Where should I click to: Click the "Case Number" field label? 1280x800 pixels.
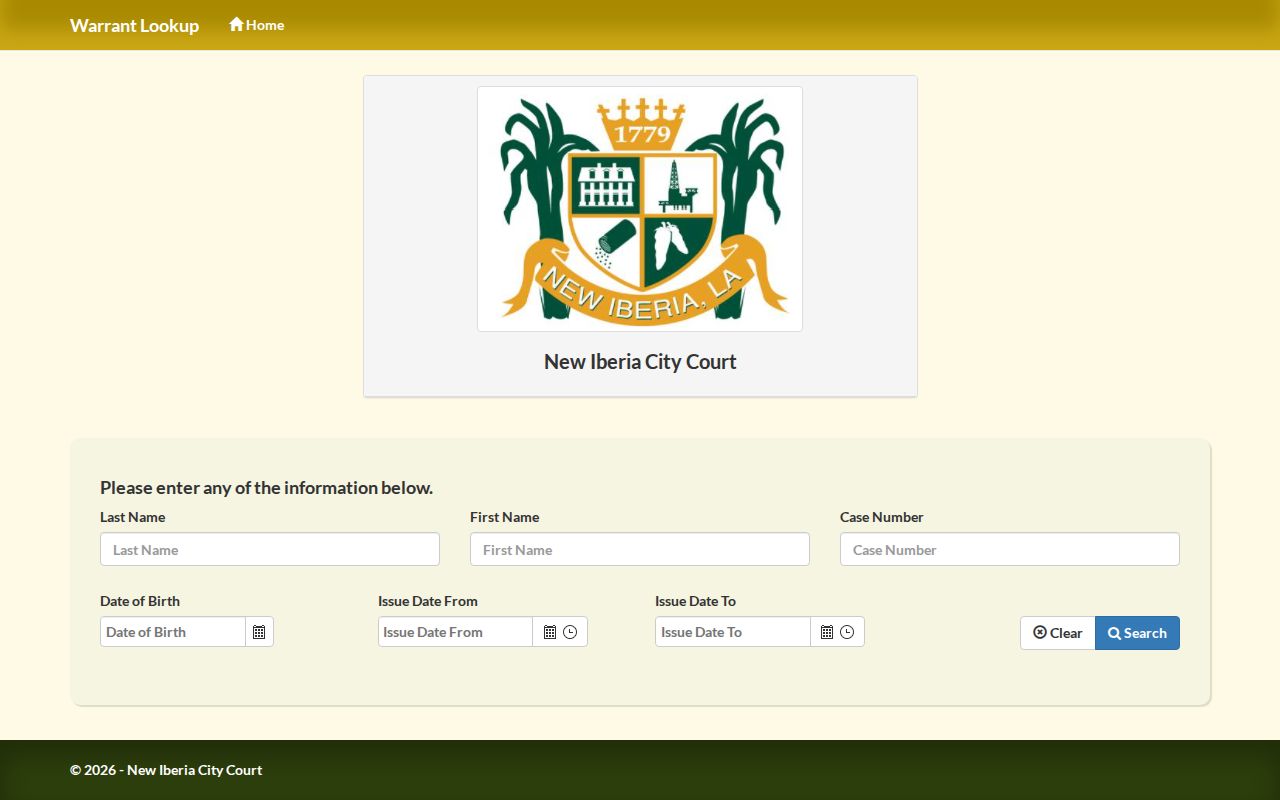click(882, 517)
